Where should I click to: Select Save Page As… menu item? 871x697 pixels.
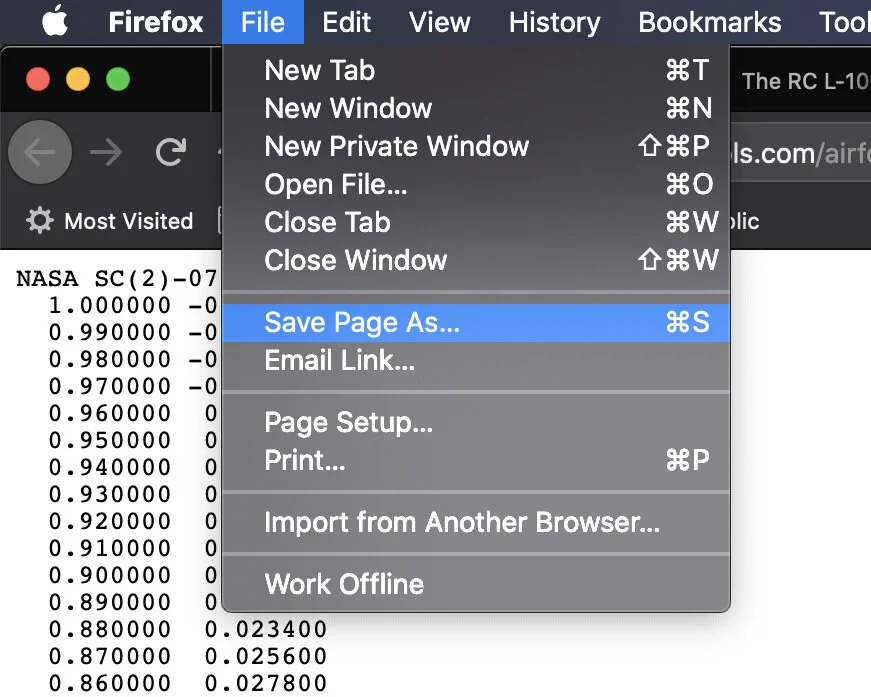pyautogui.click(x=476, y=323)
